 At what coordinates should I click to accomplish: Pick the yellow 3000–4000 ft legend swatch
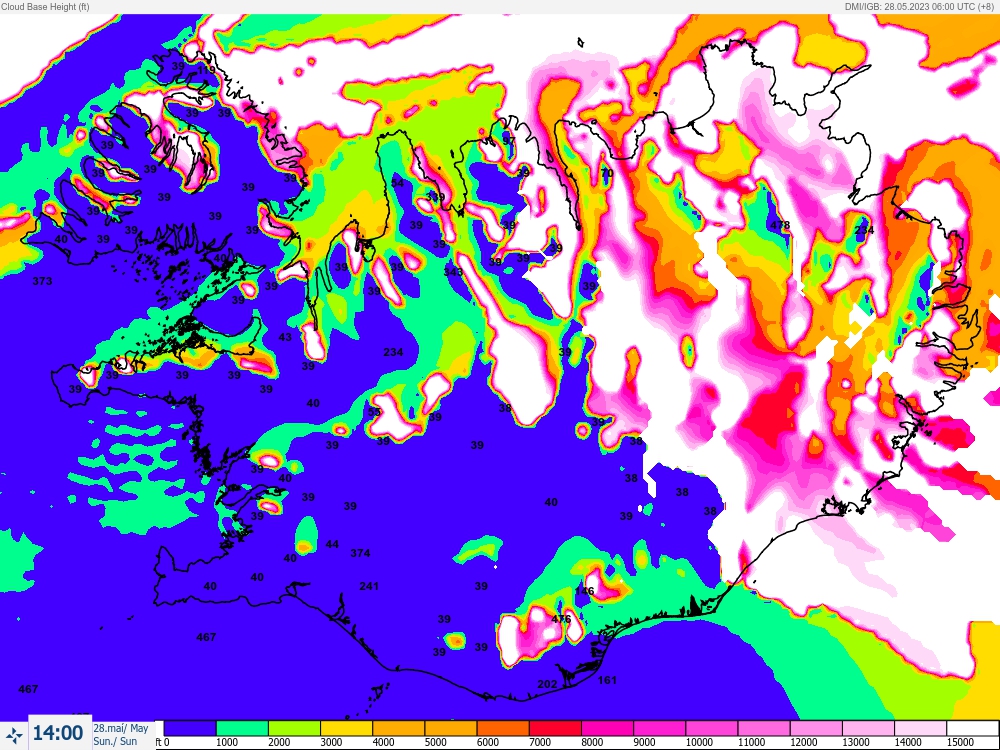[x=346, y=728]
